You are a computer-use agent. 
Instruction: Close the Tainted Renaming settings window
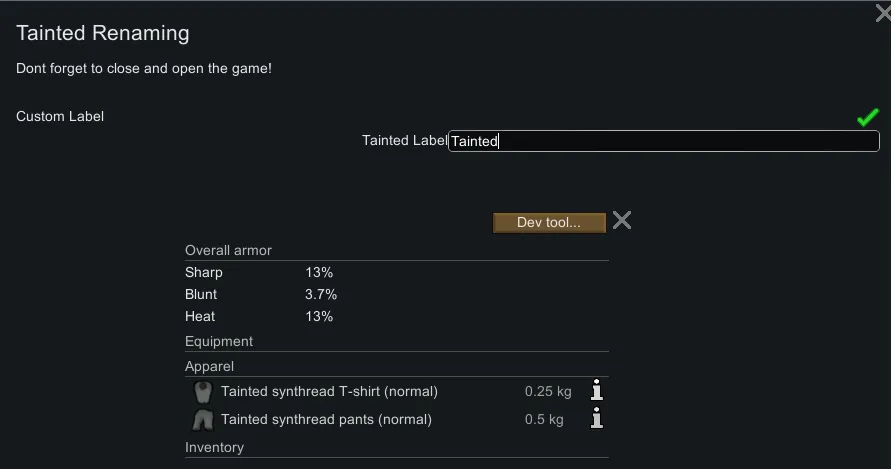click(882, 13)
